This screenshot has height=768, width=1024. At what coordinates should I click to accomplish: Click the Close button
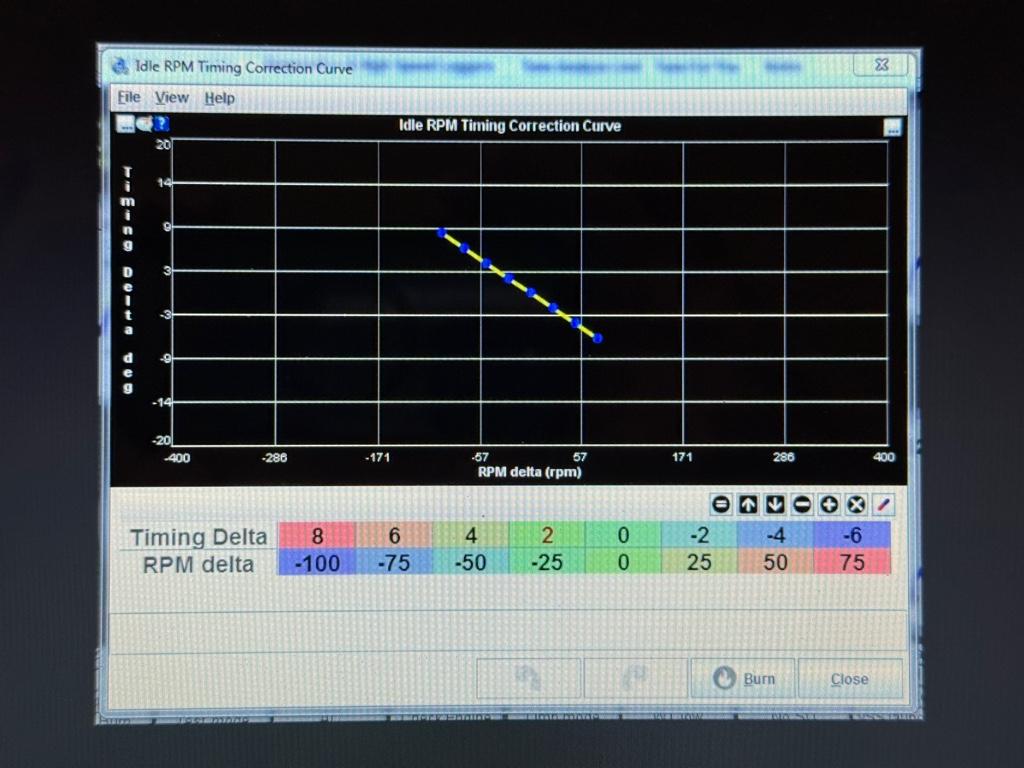coord(849,678)
